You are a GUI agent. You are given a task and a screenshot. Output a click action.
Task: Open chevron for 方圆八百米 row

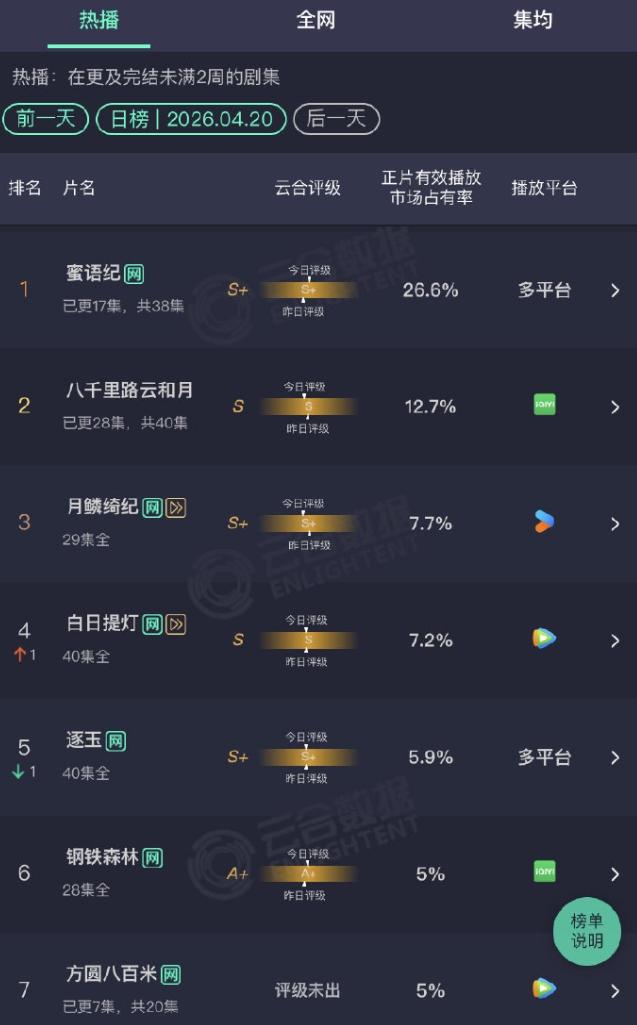tap(615, 991)
